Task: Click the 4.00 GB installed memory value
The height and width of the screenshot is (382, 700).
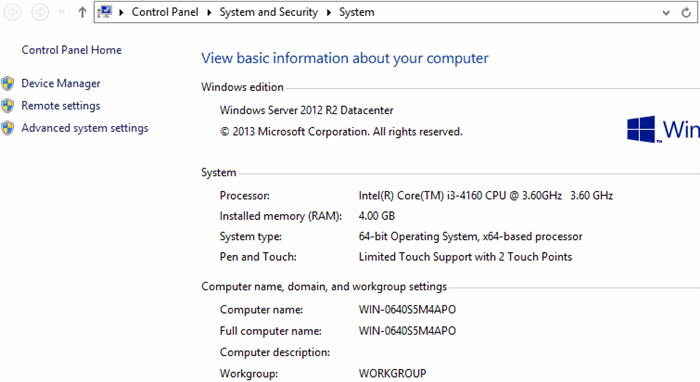Action: (x=377, y=216)
